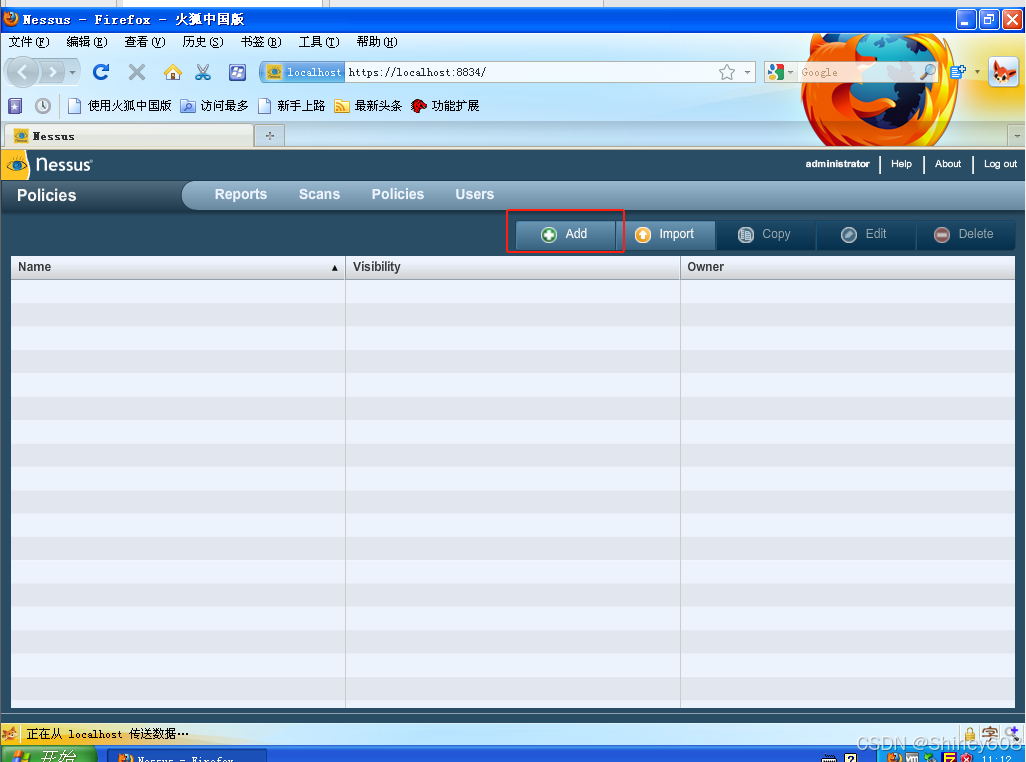This screenshot has width=1026, height=762.
Task: Click the Edit policy button
Action: 866,234
